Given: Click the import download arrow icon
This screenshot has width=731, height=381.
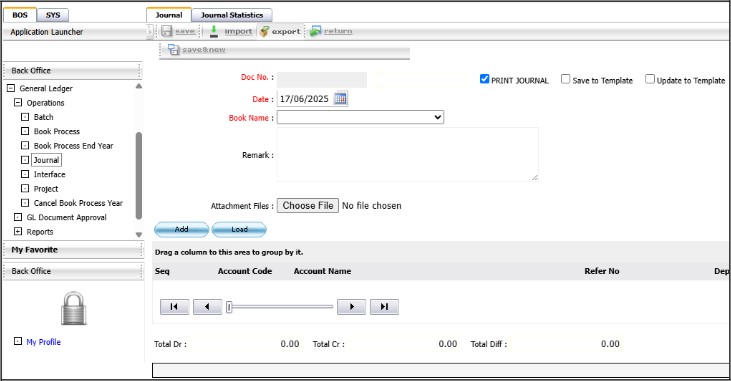Looking at the screenshot, I should pyautogui.click(x=214, y=31).
